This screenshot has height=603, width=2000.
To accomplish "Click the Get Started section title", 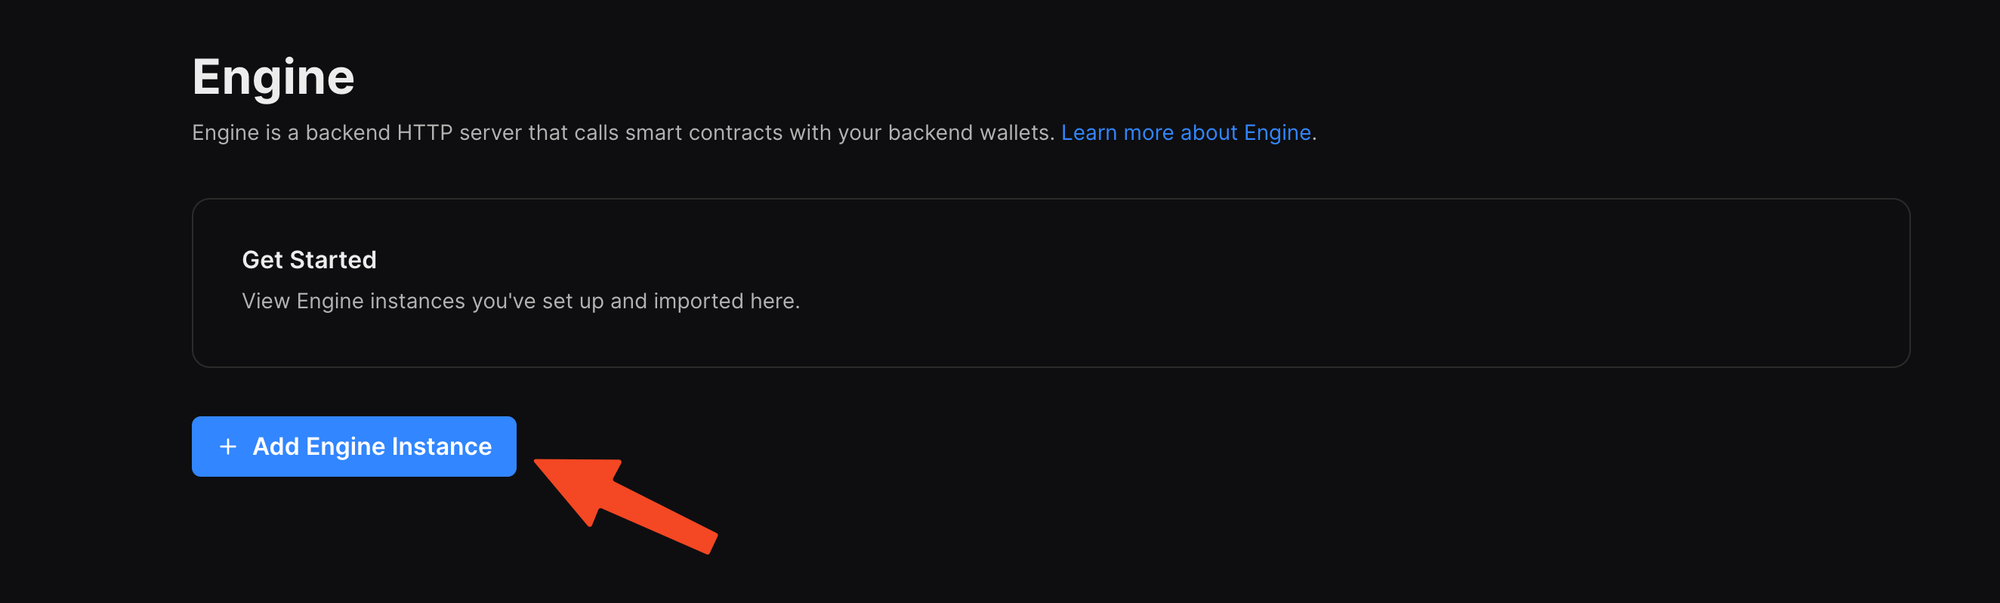I will click(310, 259).
